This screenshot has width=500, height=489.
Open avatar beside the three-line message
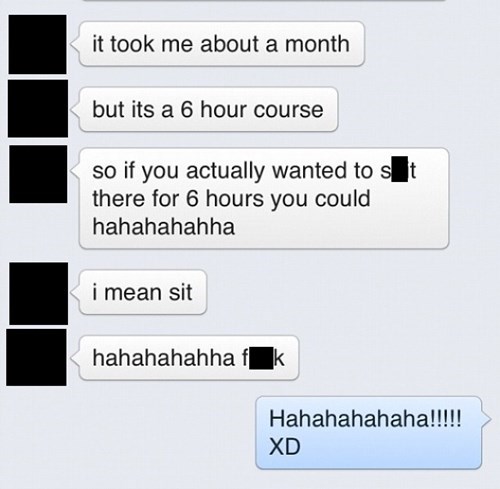pyautogui.click(x=38, y=174)
